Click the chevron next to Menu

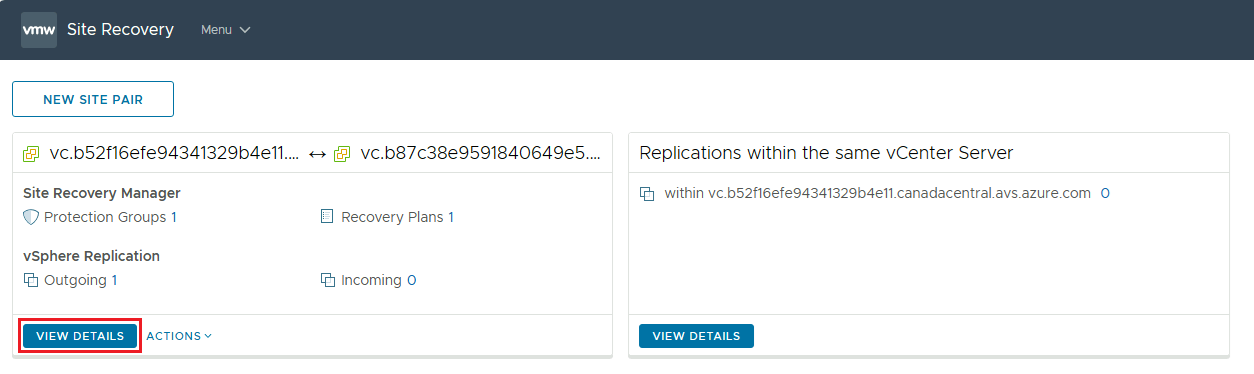245,30
